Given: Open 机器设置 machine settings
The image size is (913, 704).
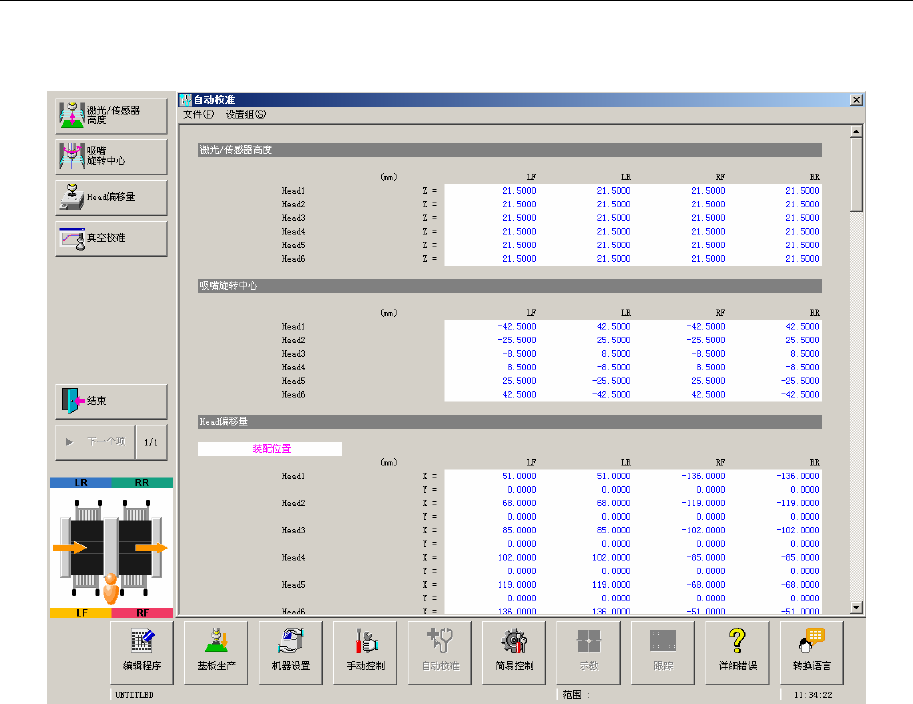Looking at the screenshot, I should 290,649.
